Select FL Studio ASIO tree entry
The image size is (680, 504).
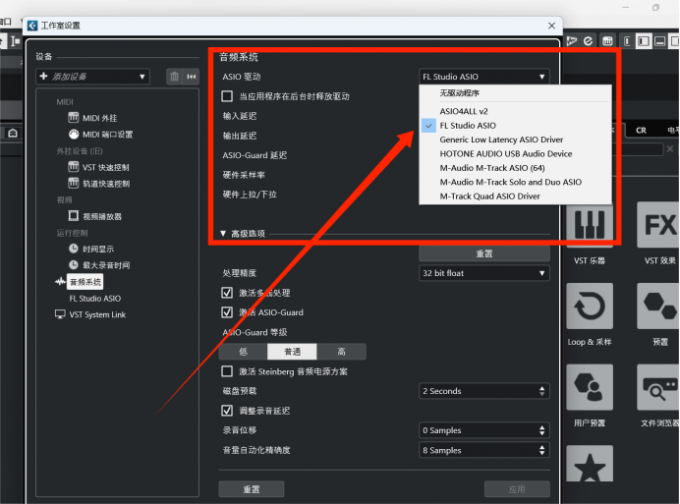coord(95,298)
